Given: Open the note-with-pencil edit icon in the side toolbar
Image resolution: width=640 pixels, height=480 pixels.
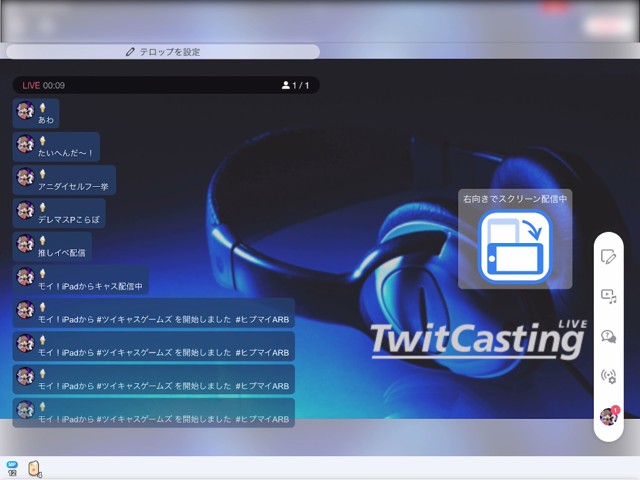Looking at the screenshot, I should tap(608, 257).
